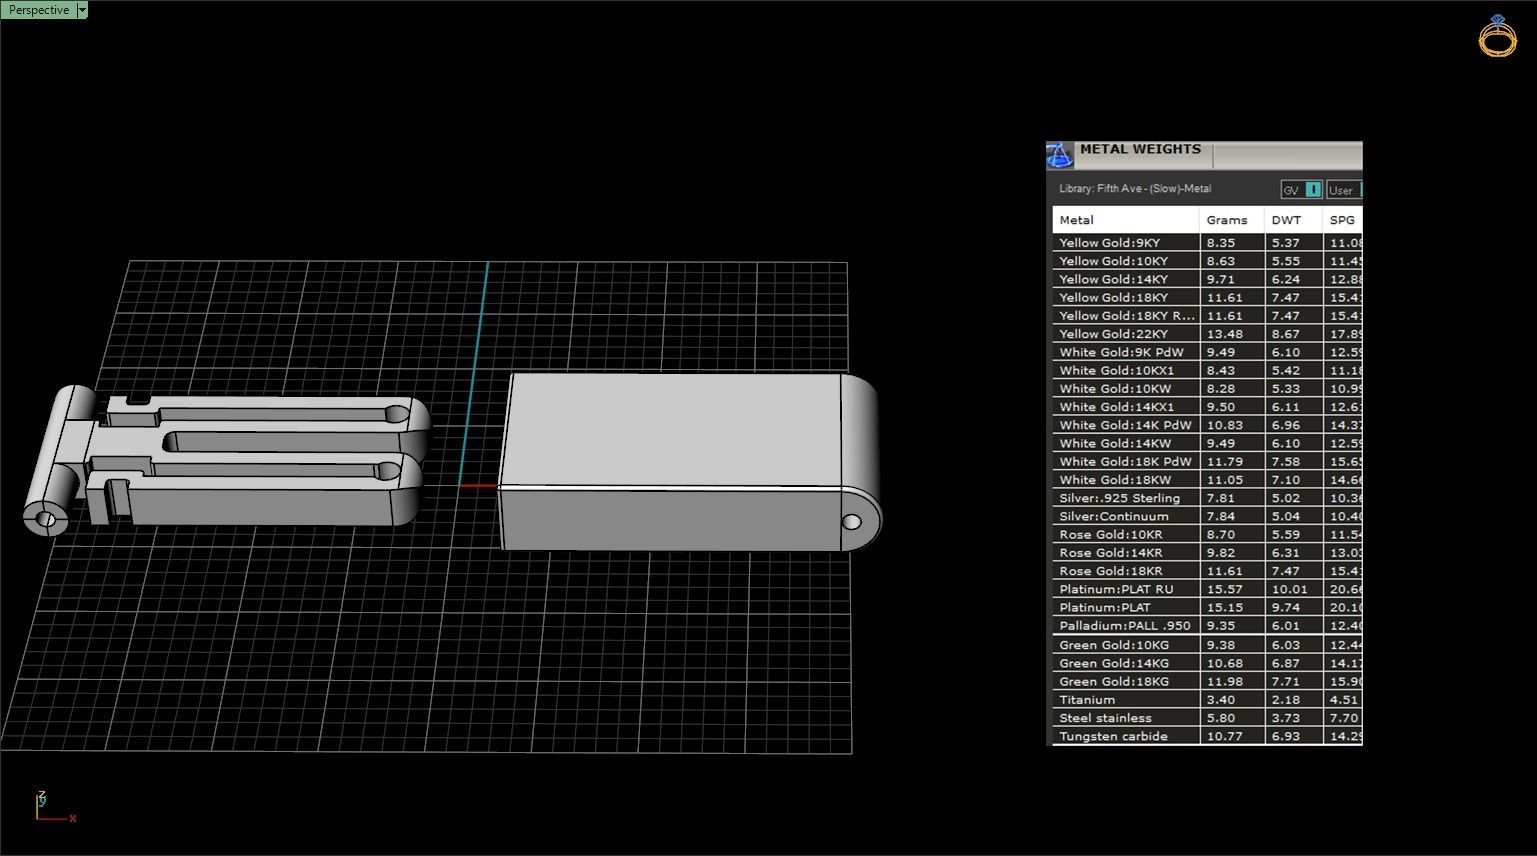Select the solid rectangular block model
Screen dimensions: 1537x856
click(690, 462)
